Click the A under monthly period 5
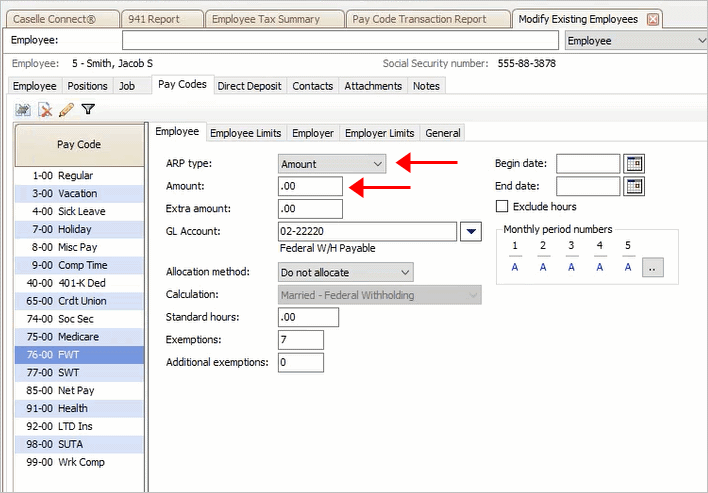708x493 pixels. [x=628, y=267]
